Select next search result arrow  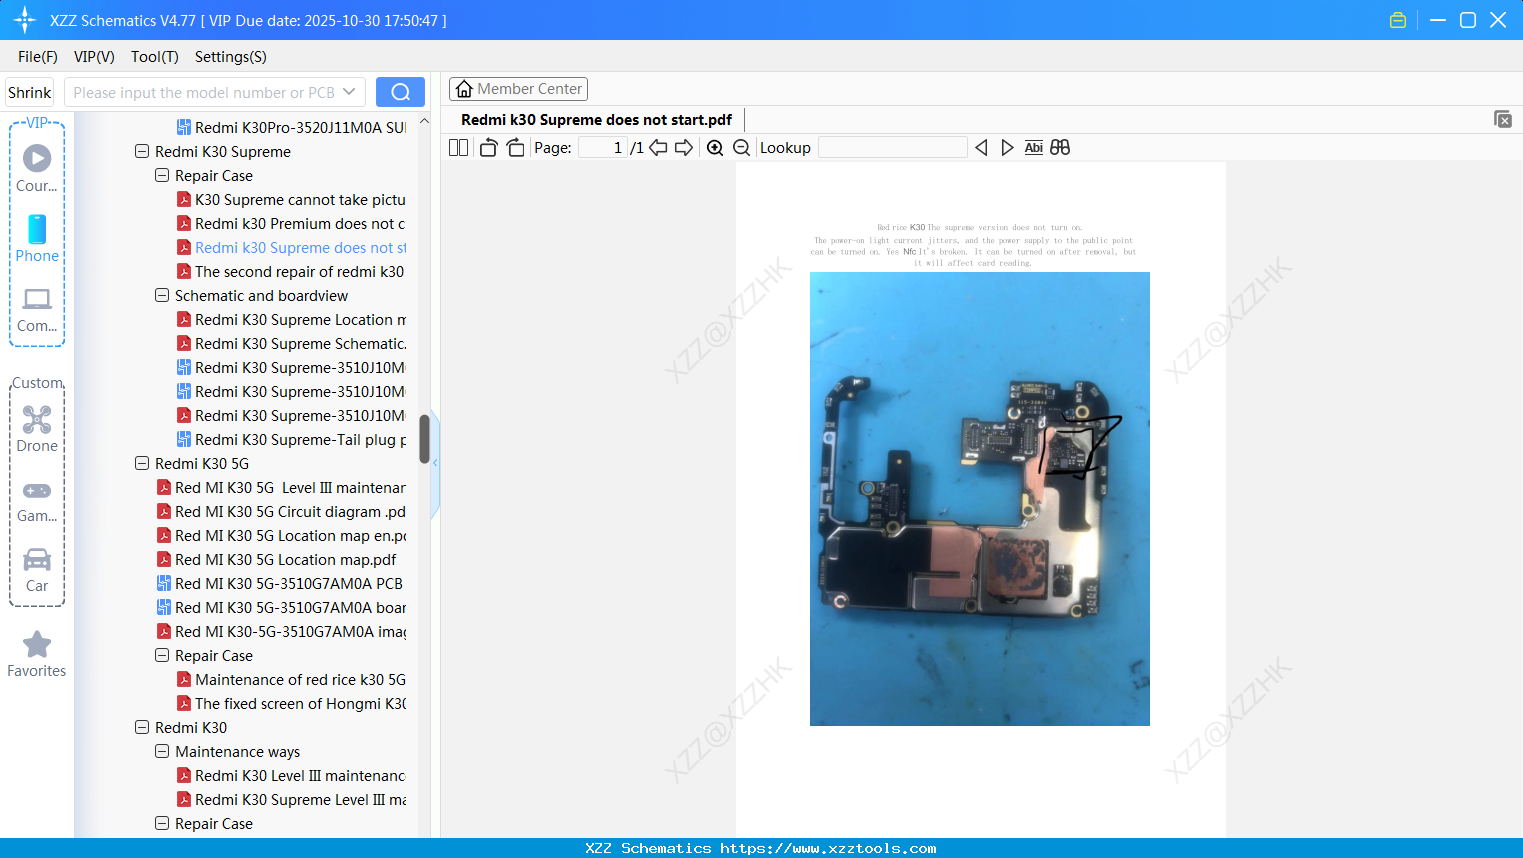1007,147
